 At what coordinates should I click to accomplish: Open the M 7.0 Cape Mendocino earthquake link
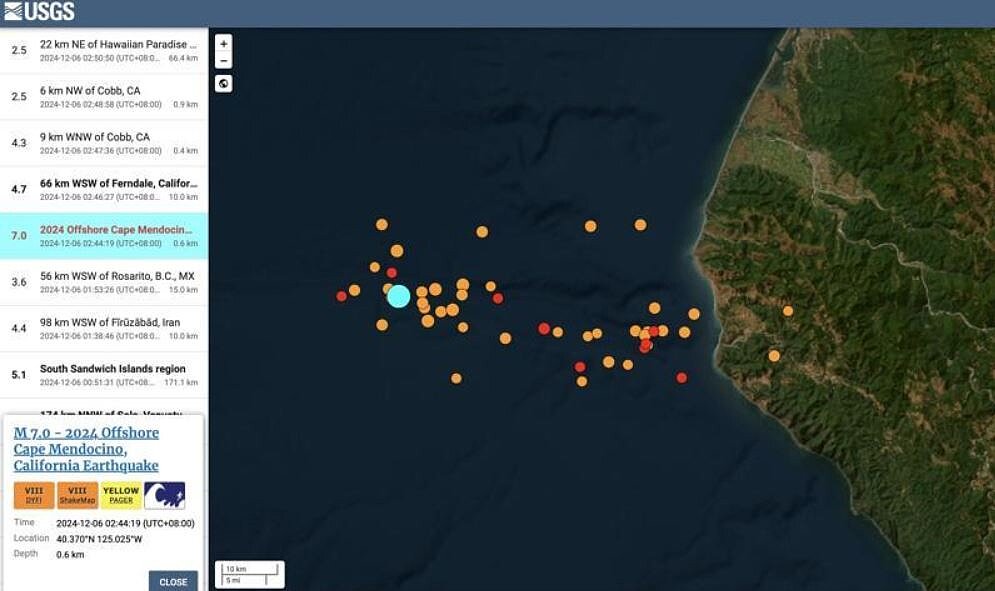pyautogui.click(x=86, y=449)
